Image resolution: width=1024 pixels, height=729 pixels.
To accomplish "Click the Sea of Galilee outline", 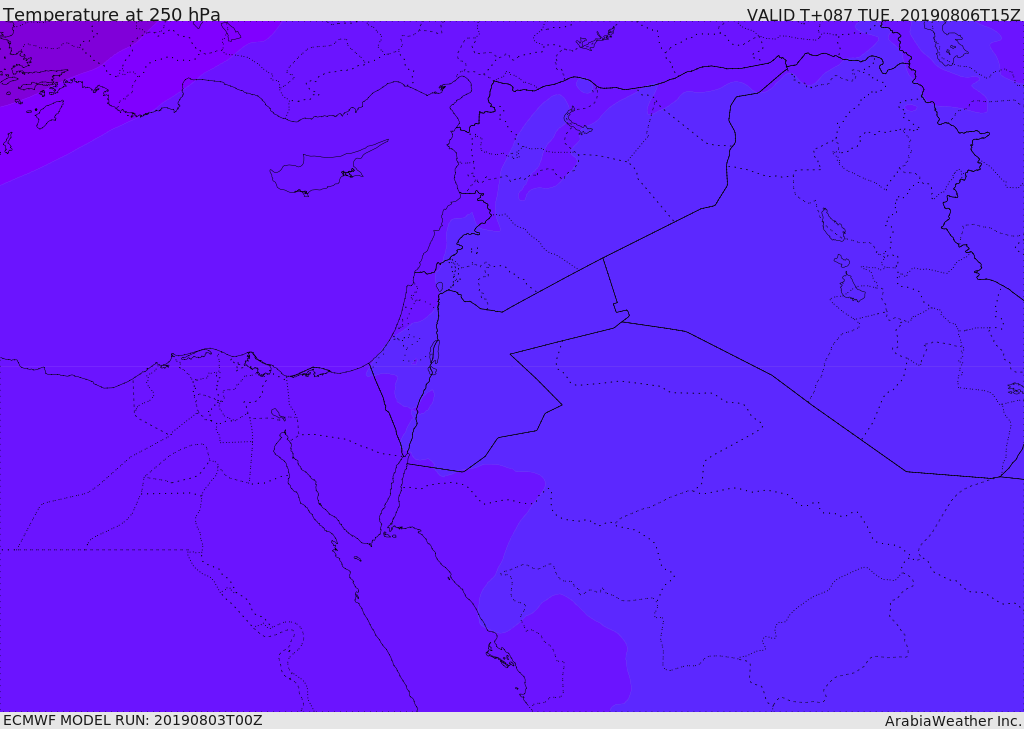I will click(440, 287).
